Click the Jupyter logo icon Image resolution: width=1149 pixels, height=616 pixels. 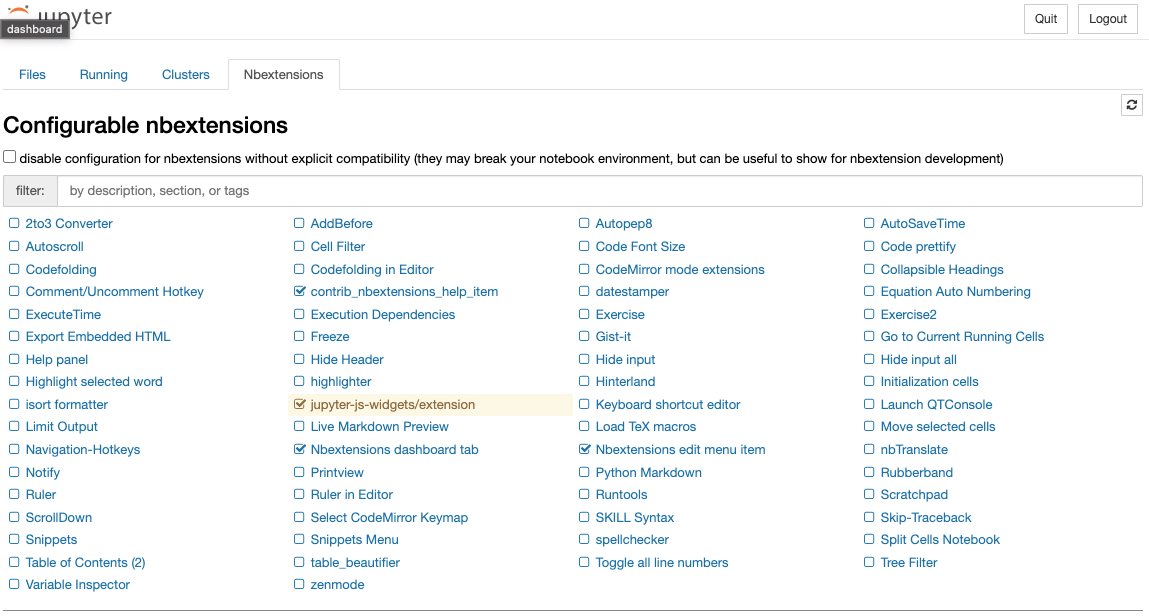coord(18,11)
